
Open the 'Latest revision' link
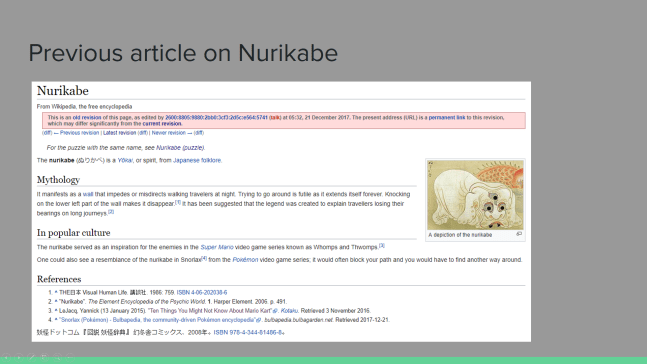click(x=120, y=133)
